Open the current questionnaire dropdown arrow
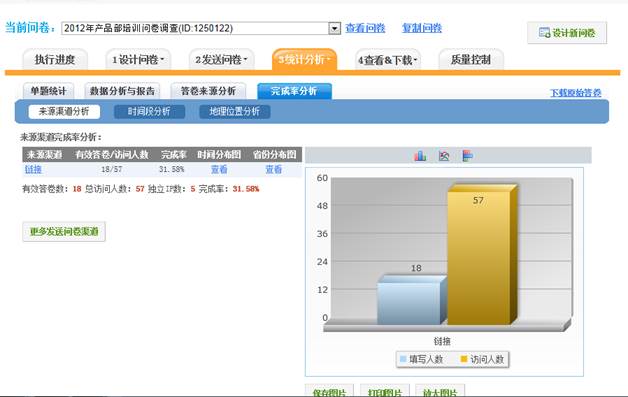This screenshot has width=628, height=397. (x=334, y=28)
